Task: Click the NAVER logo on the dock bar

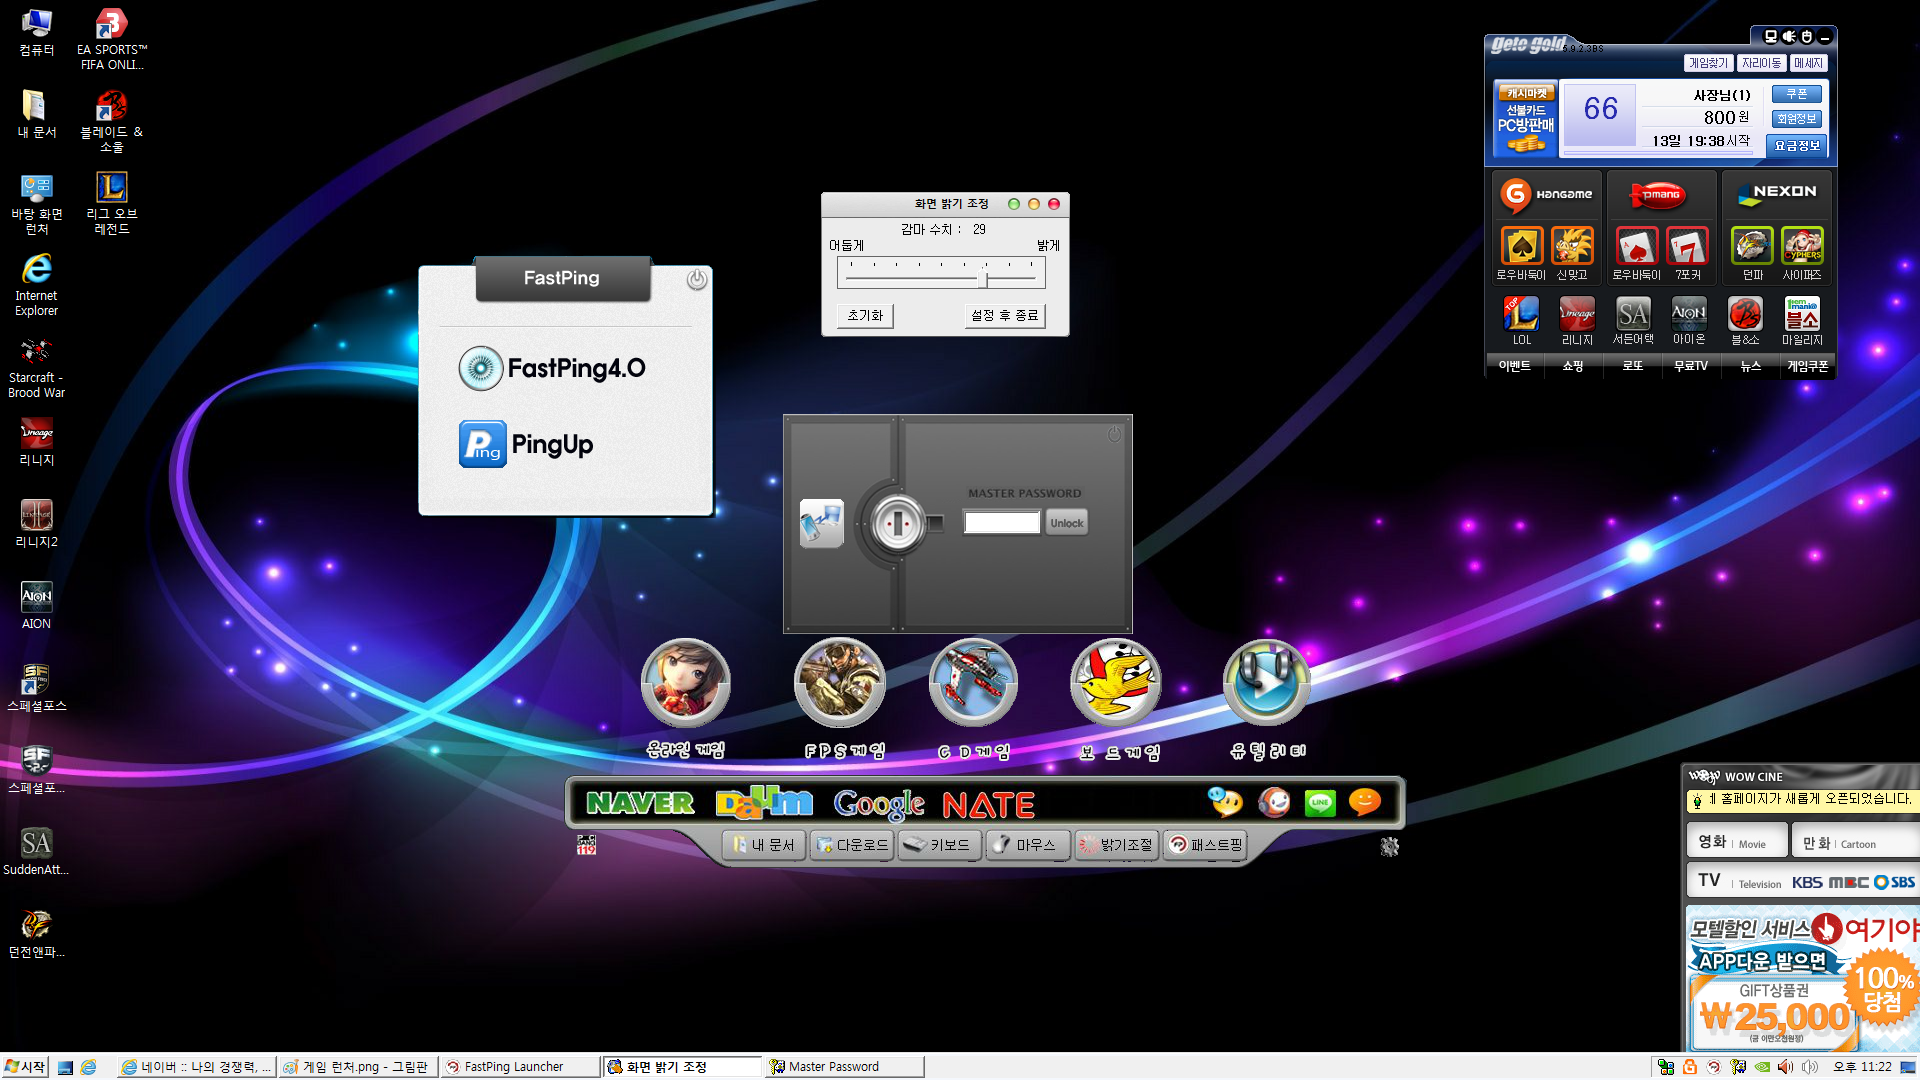Action: click(x=640, y=803)
